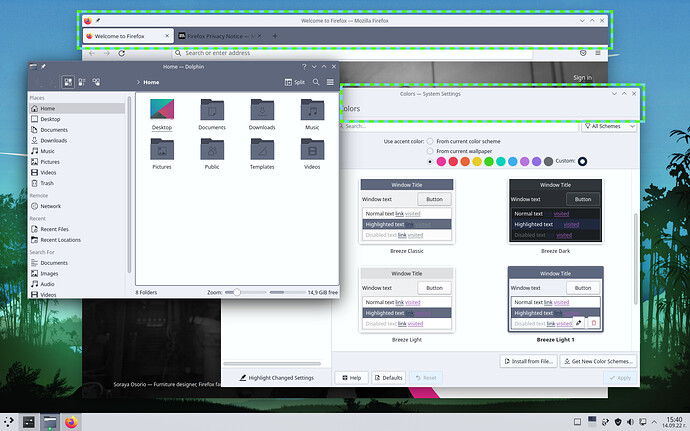The width and height of the screenshot is (690, 431).
Task: Toggle Highlight Changed Settings
Action: [277, 378]
